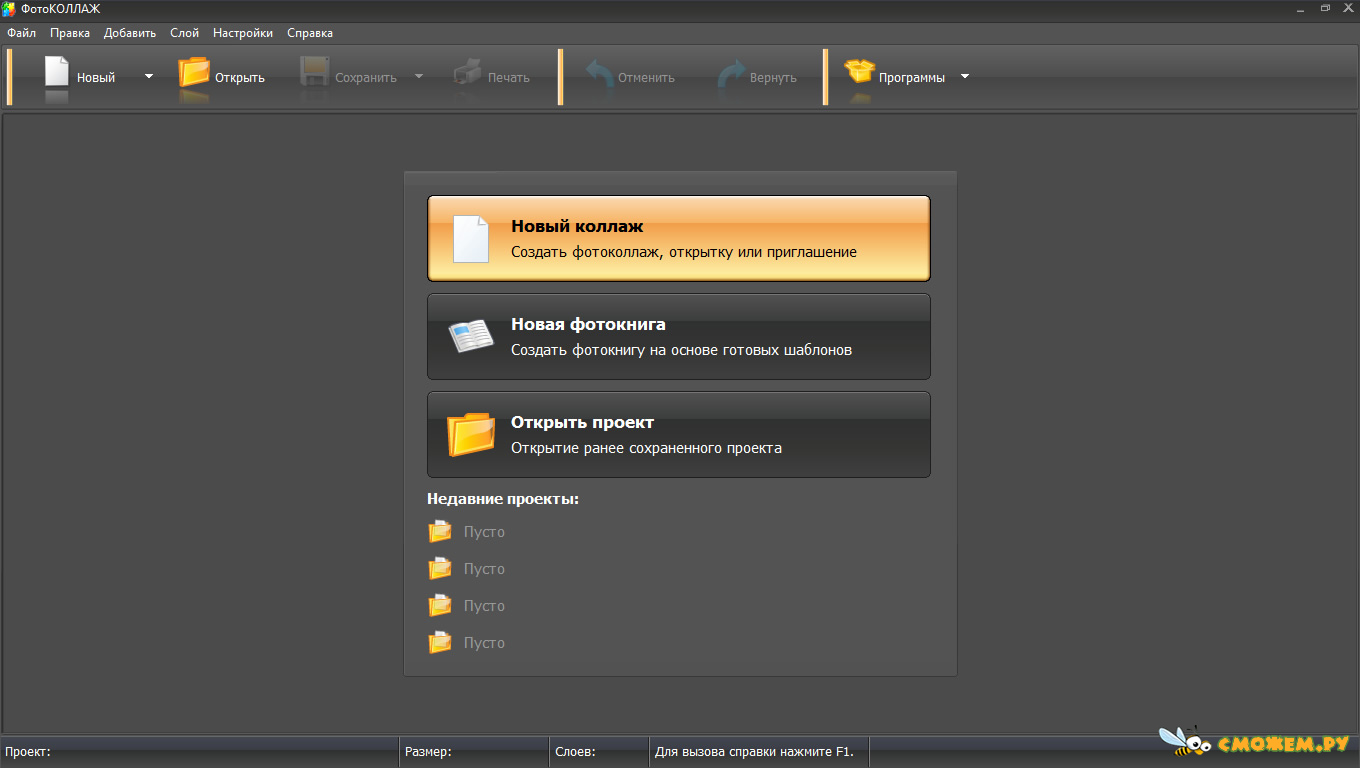Open the Настройки menu
This screenshot has width=1360, height=768.
point(243,33)
